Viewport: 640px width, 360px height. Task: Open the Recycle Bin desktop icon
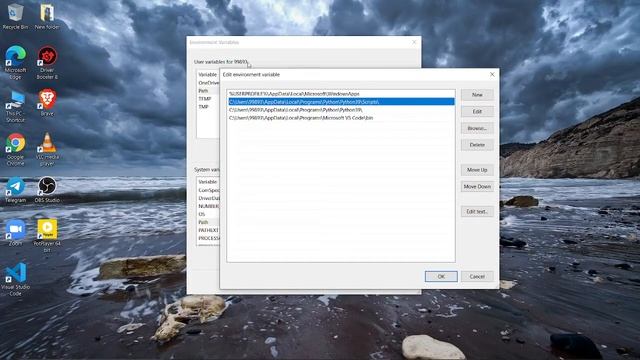click(16, 16)
